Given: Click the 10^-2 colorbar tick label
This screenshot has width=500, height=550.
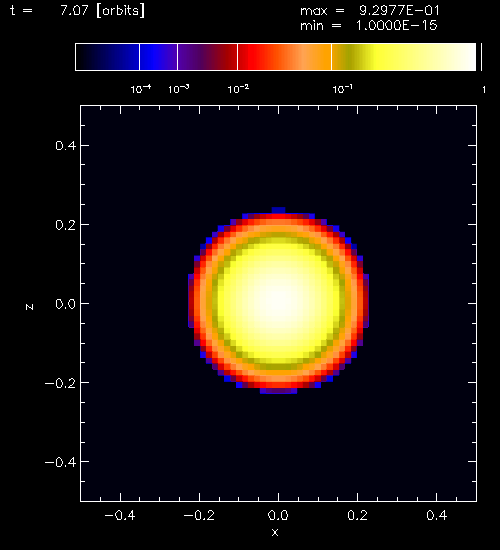Looking at the screenshot, I should click(238, 89).
